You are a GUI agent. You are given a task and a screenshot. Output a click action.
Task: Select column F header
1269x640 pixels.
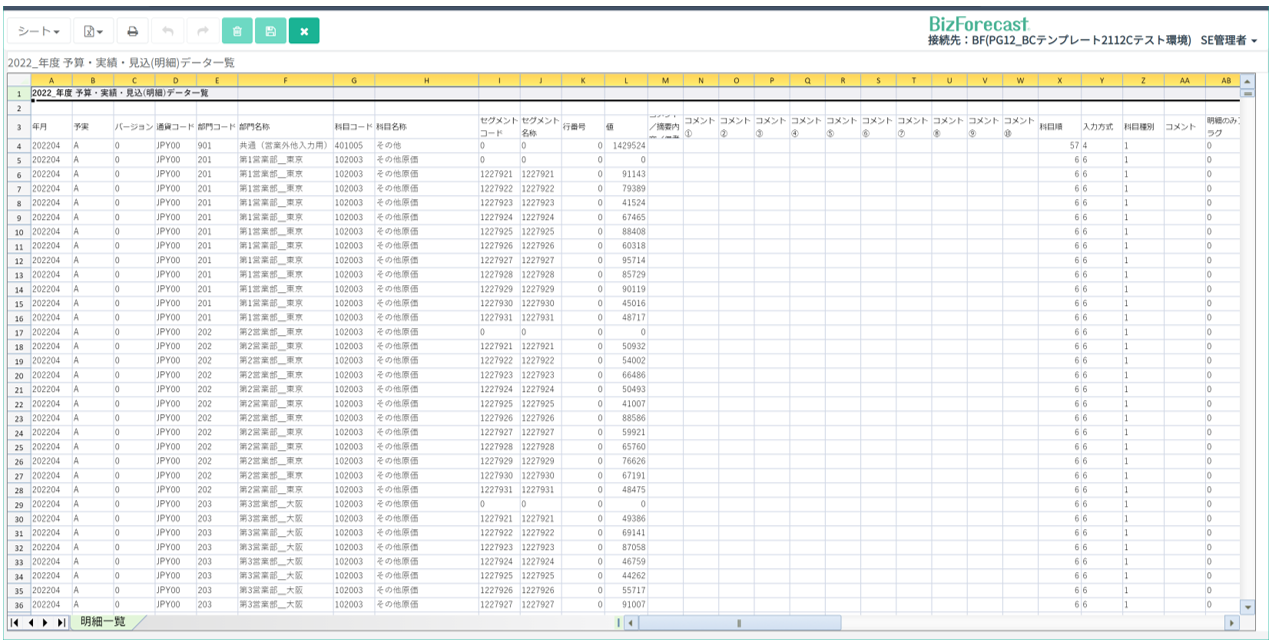point(284,80)
